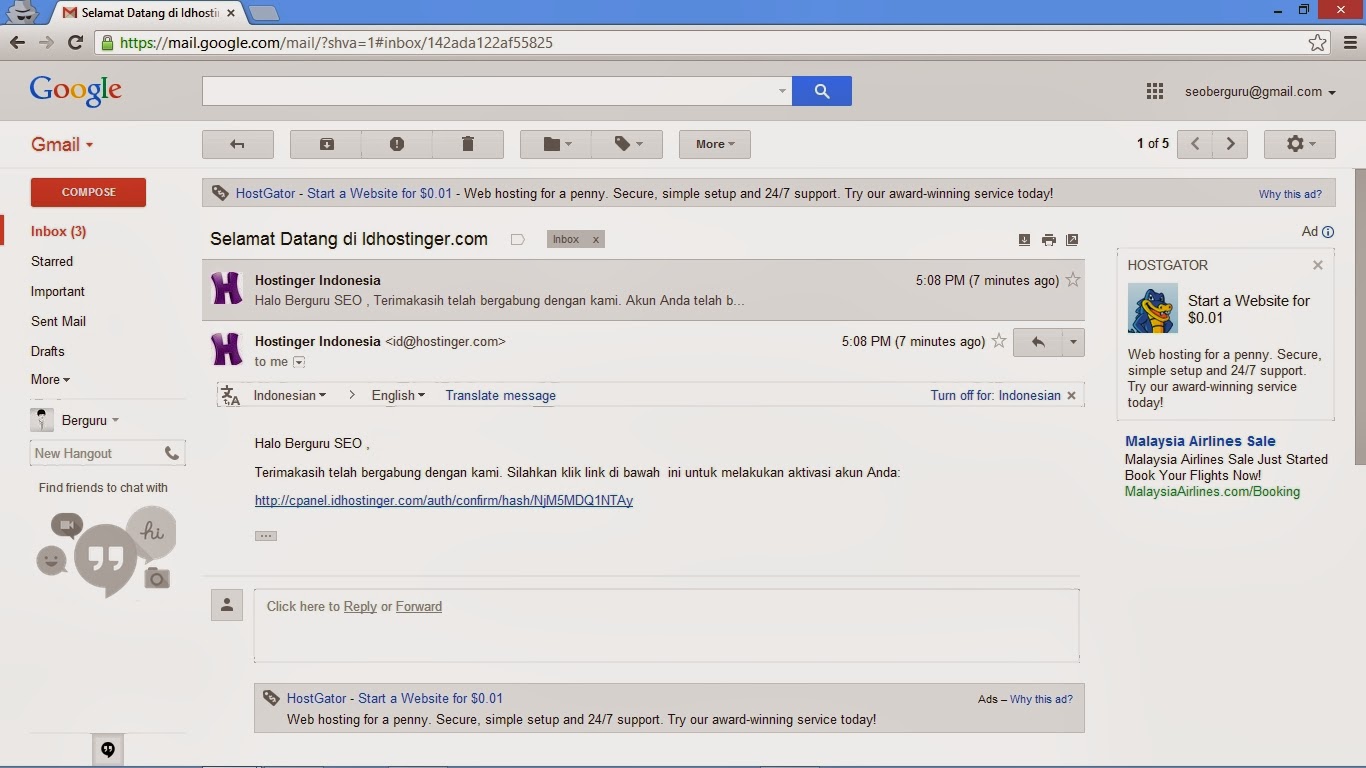
Task: Open the top HostGator ad link
Action: click(344, 193)
